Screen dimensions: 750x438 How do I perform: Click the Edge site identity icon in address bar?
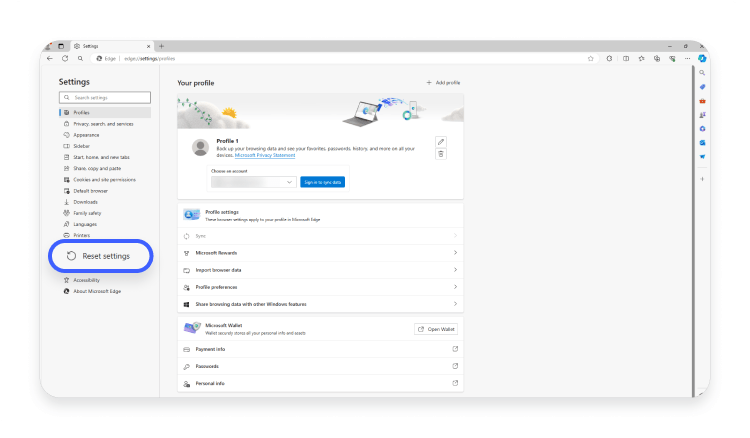pos(99,58)
